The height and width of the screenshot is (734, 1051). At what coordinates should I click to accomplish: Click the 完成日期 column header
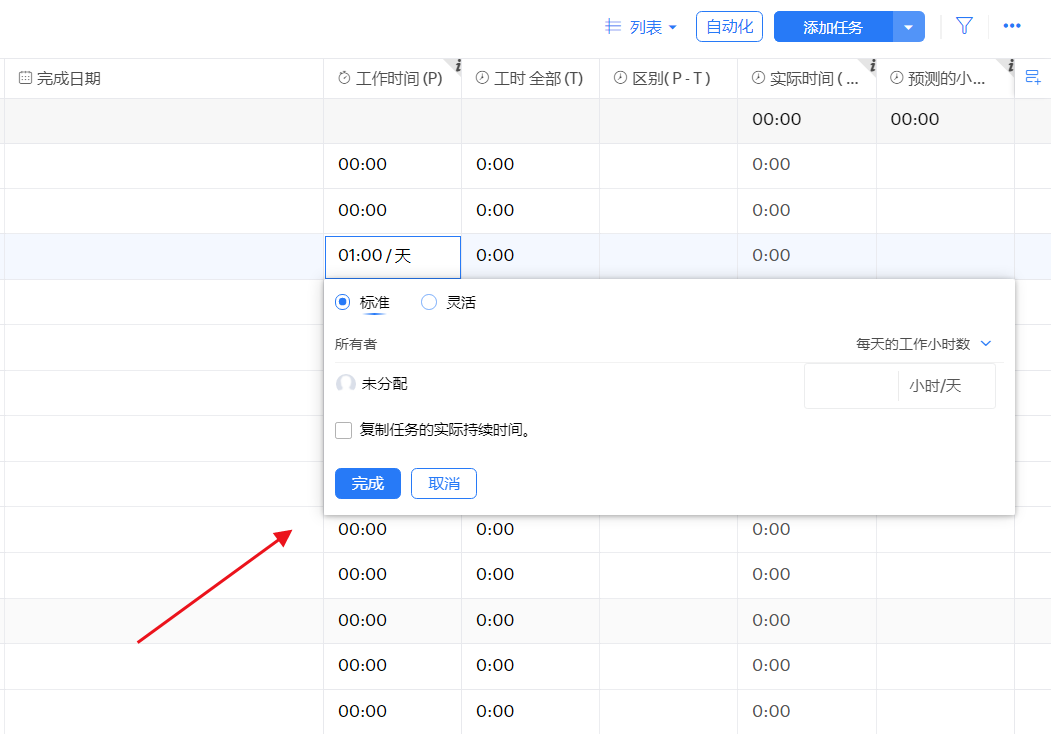coord(164,78)
